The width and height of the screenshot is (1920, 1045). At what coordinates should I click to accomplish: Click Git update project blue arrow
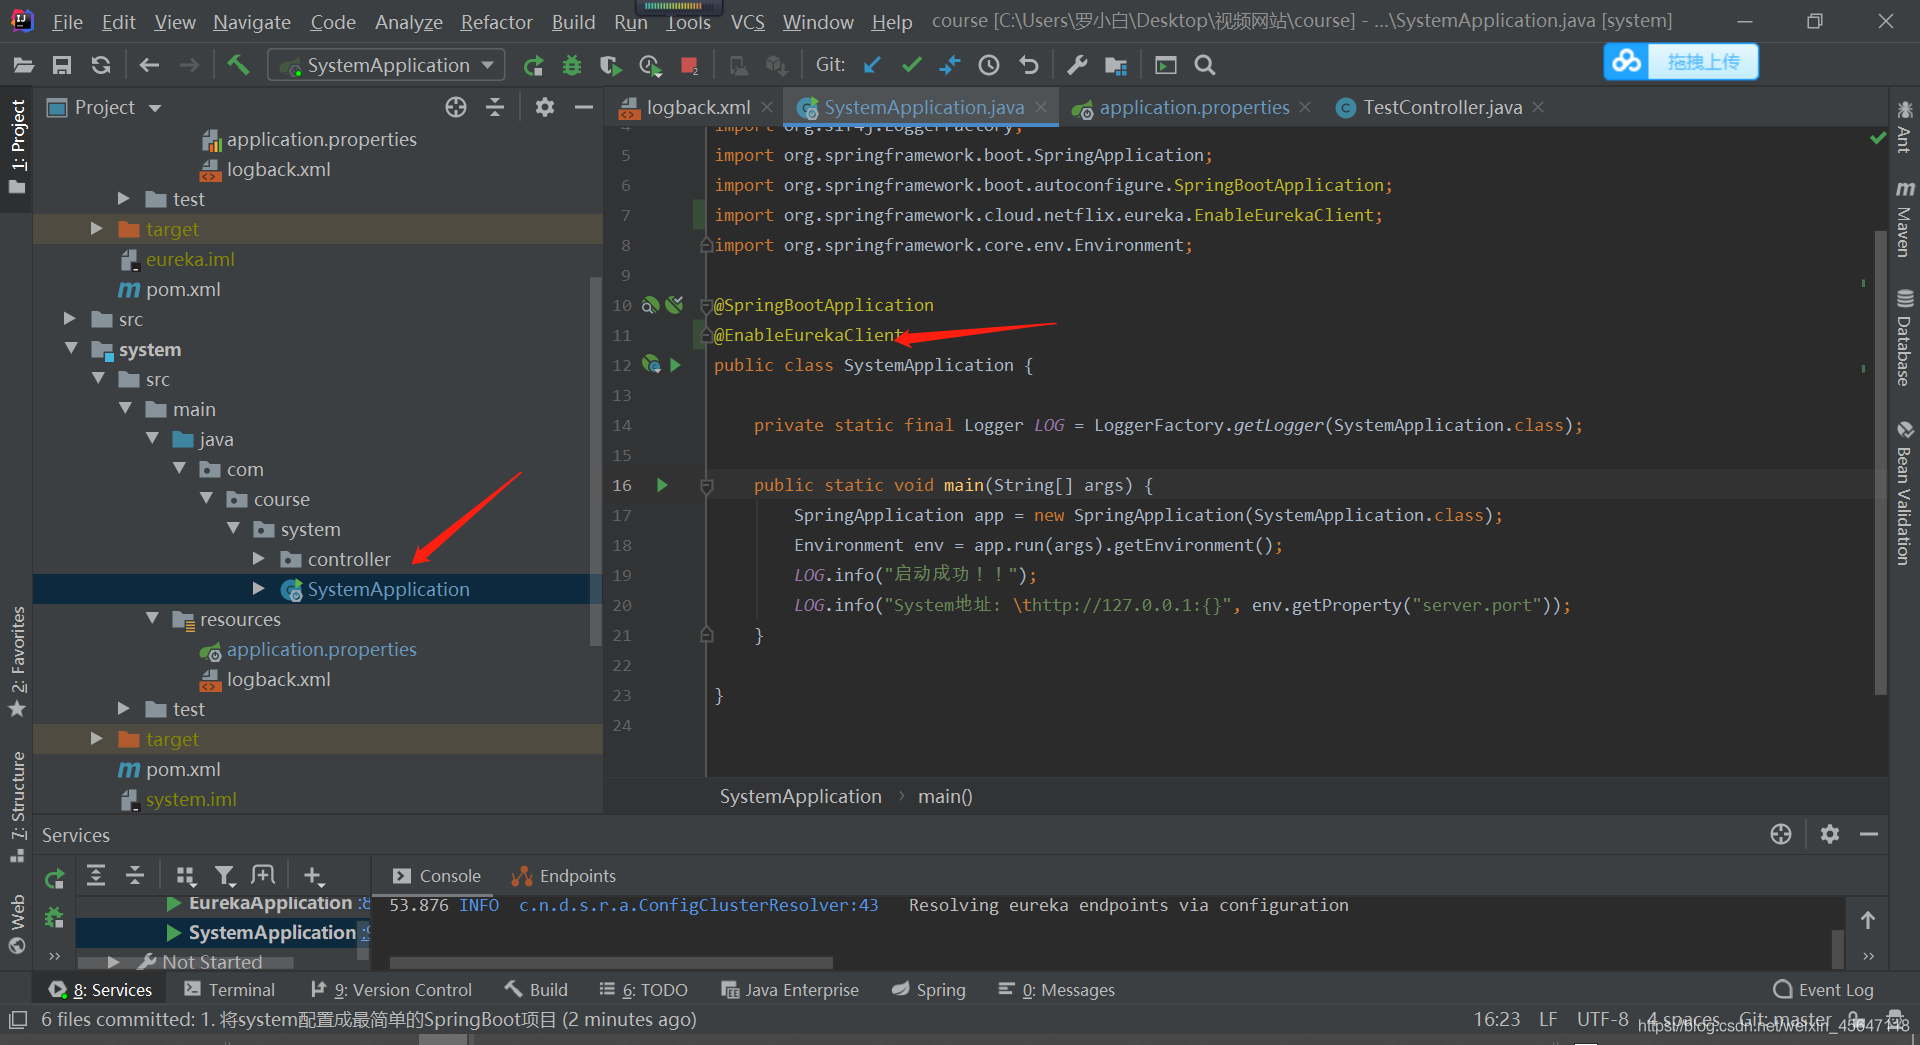(872, 65)
